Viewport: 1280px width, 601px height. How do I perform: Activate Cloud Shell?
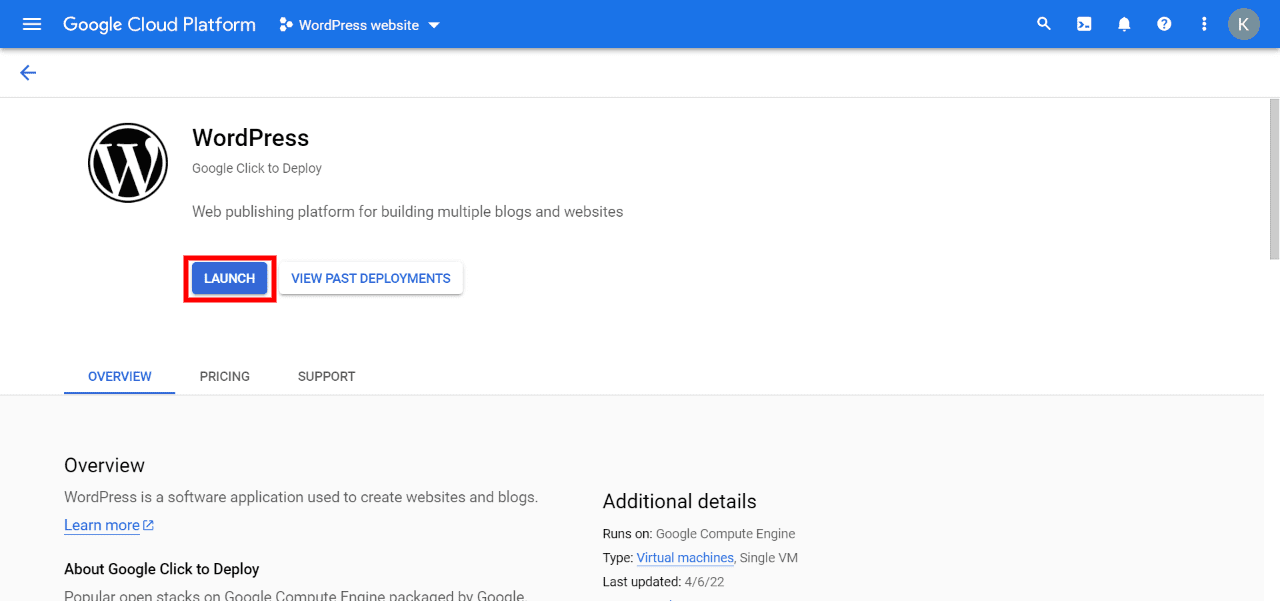point(1084,24)
